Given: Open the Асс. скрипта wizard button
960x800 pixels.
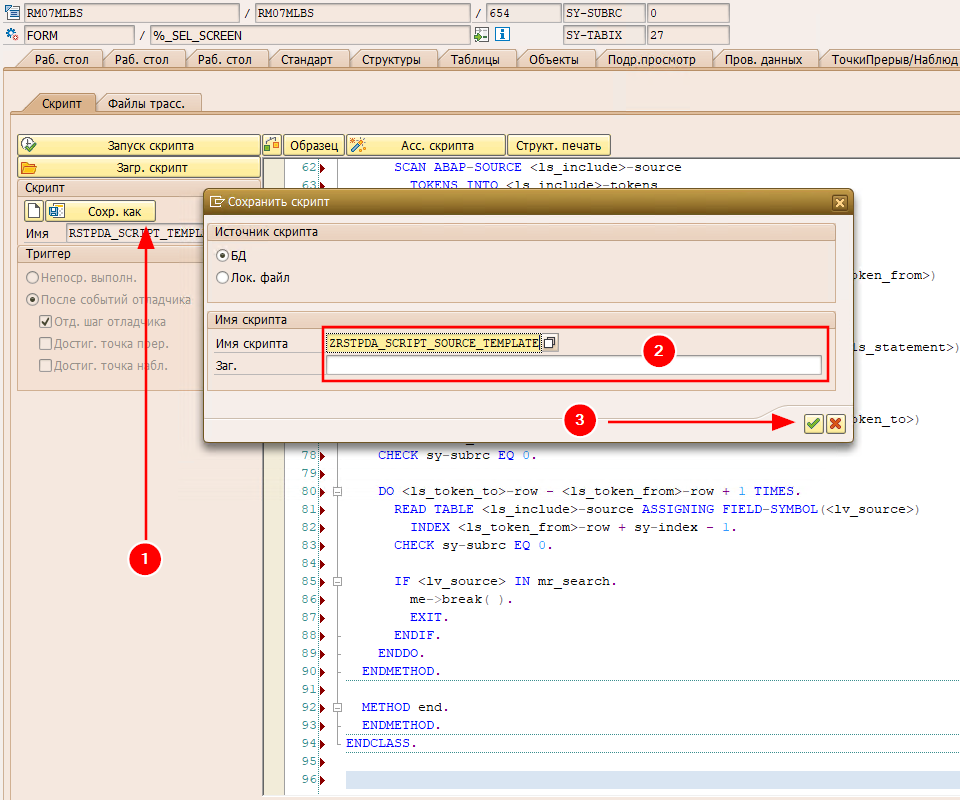Looking at the screenshot, I should click(425, 145).
